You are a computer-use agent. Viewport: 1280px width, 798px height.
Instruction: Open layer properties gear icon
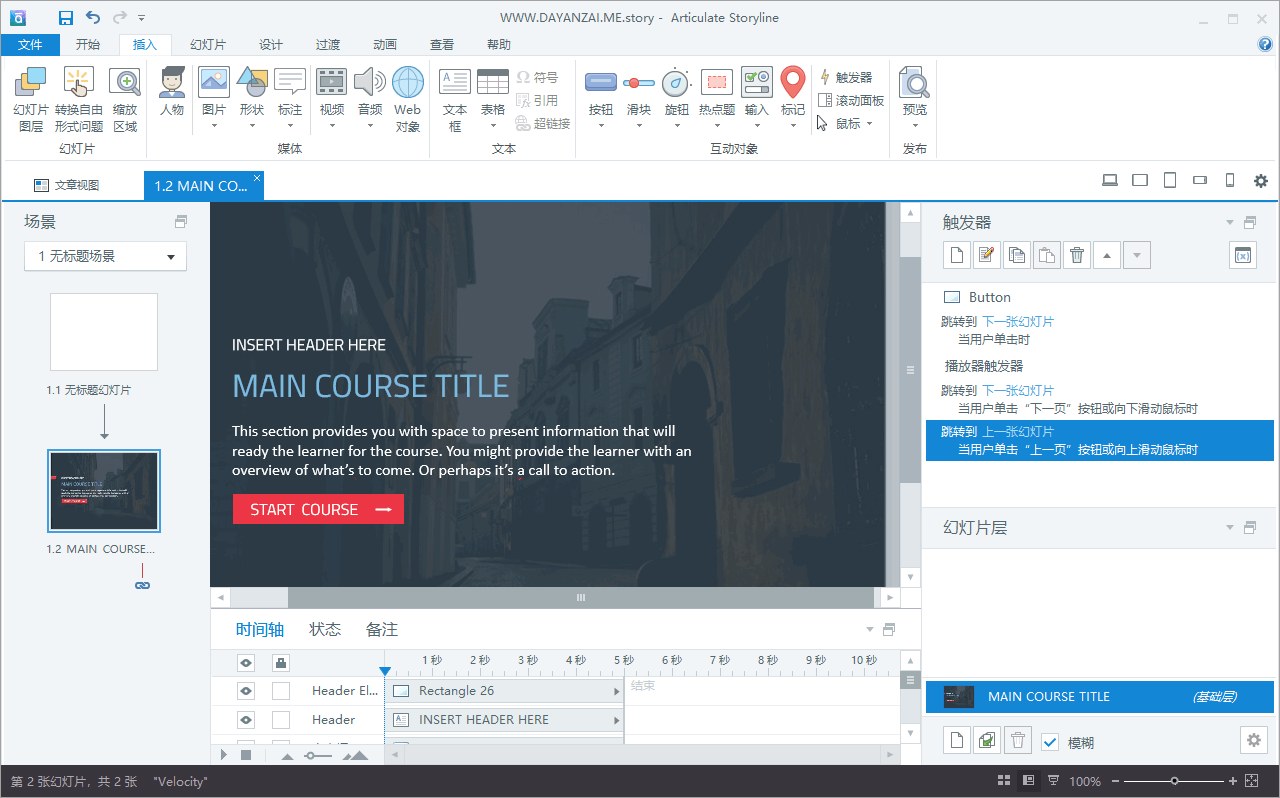1253,740
